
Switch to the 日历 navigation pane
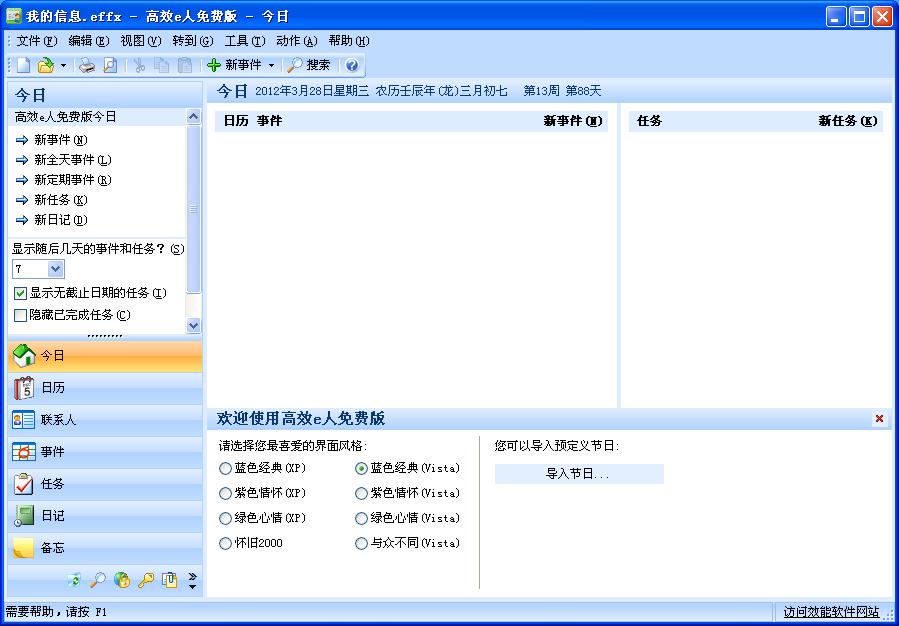click(x=105, y=388)
